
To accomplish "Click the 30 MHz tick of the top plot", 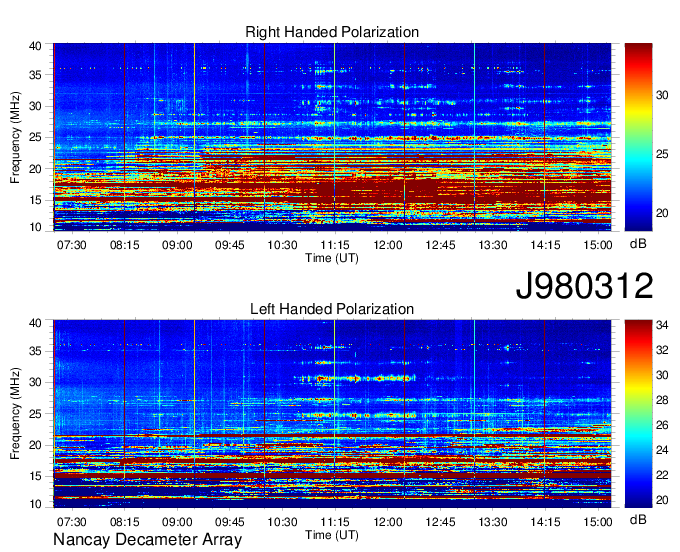I will click(x=35, y=107).
